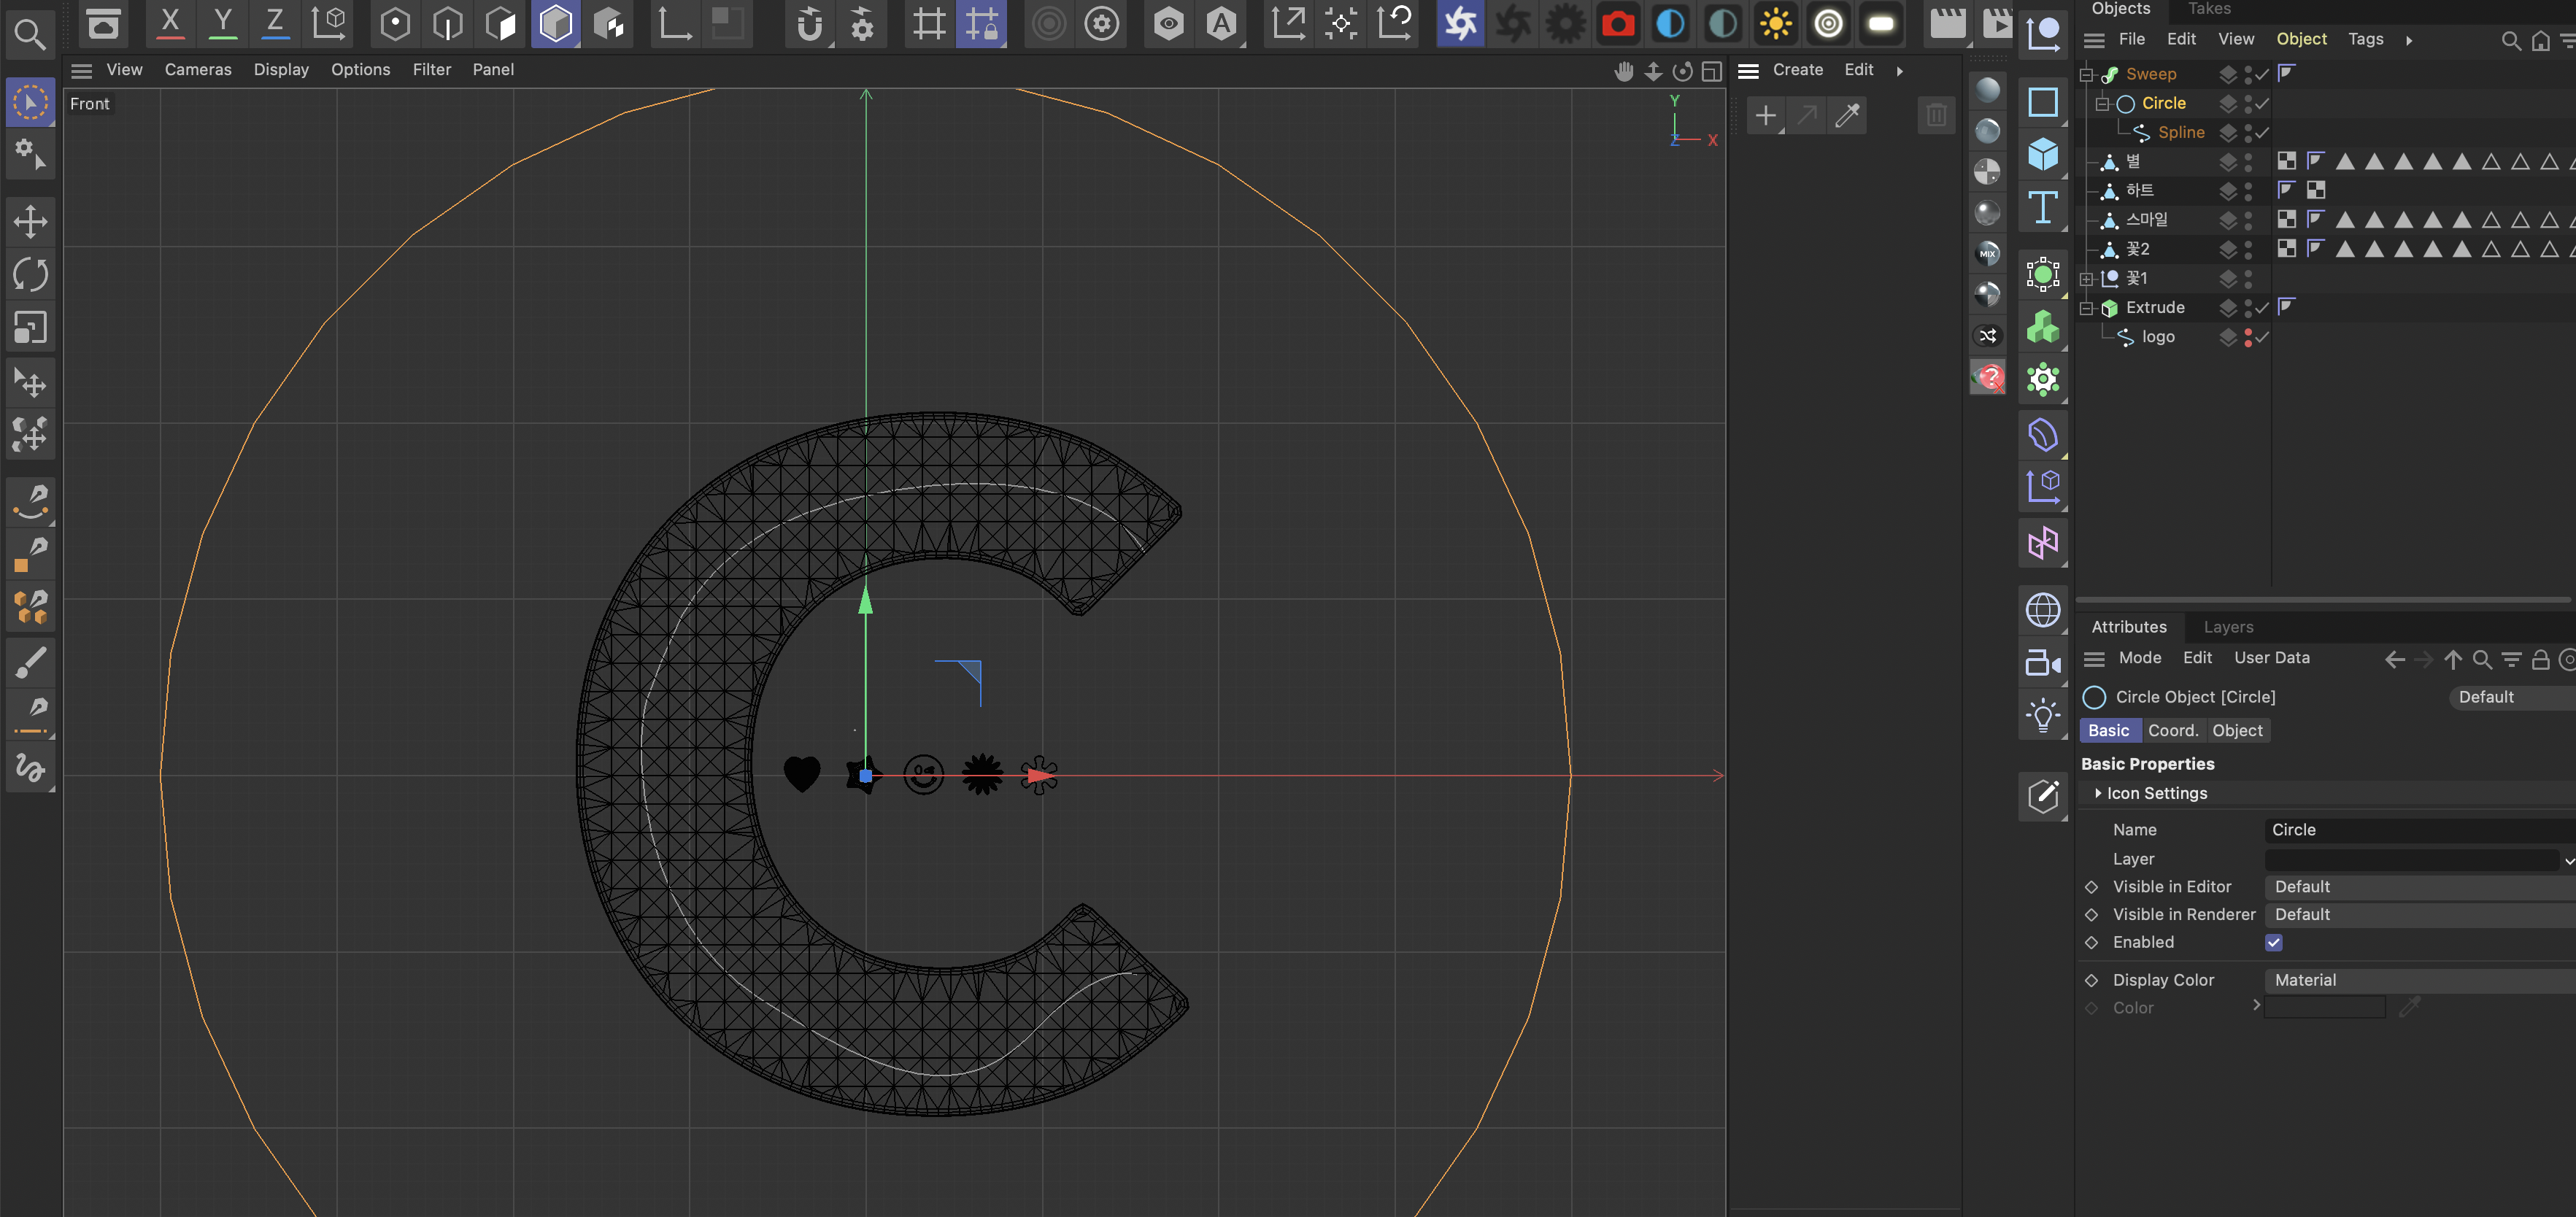Expand Icon Settings section
Viewport: 2576px width, 1217px height.
point(2098,793)
